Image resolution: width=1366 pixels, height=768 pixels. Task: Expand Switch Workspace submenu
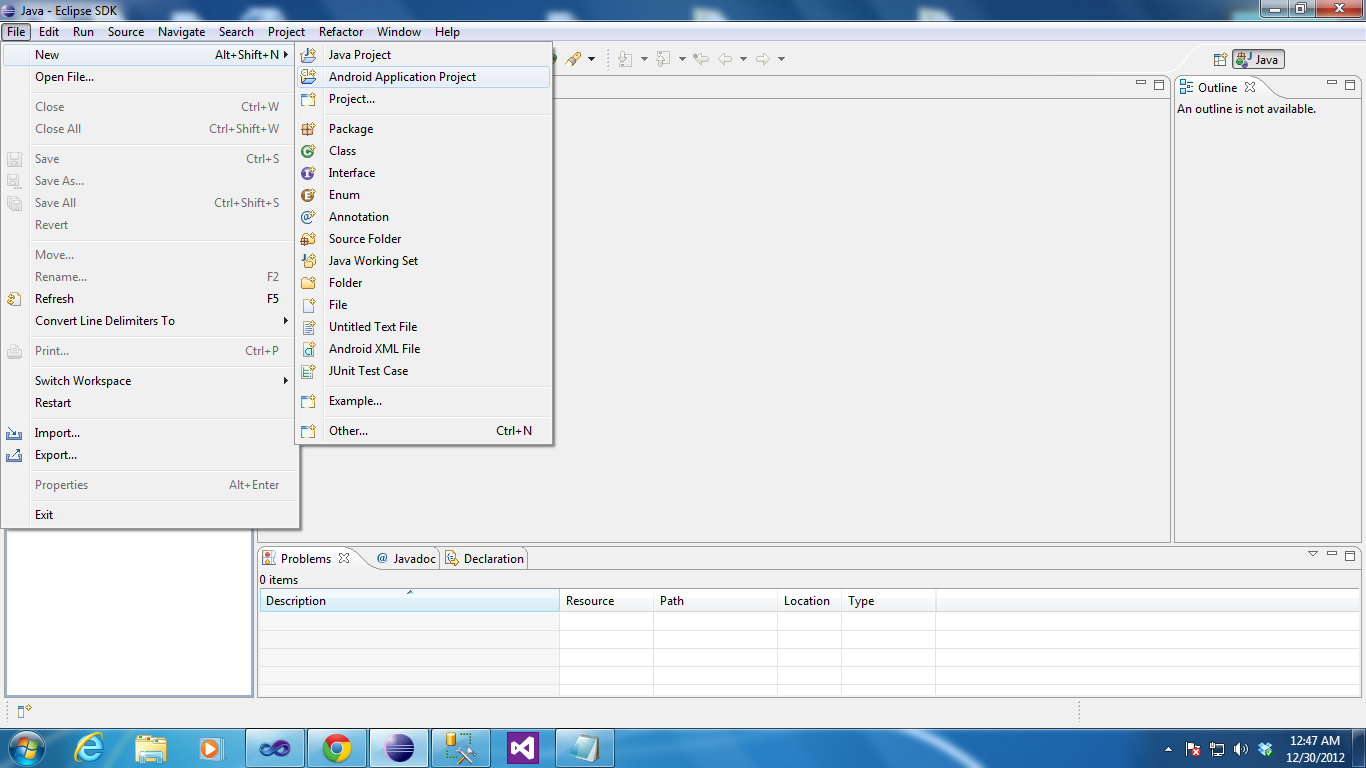coord(150,381)
